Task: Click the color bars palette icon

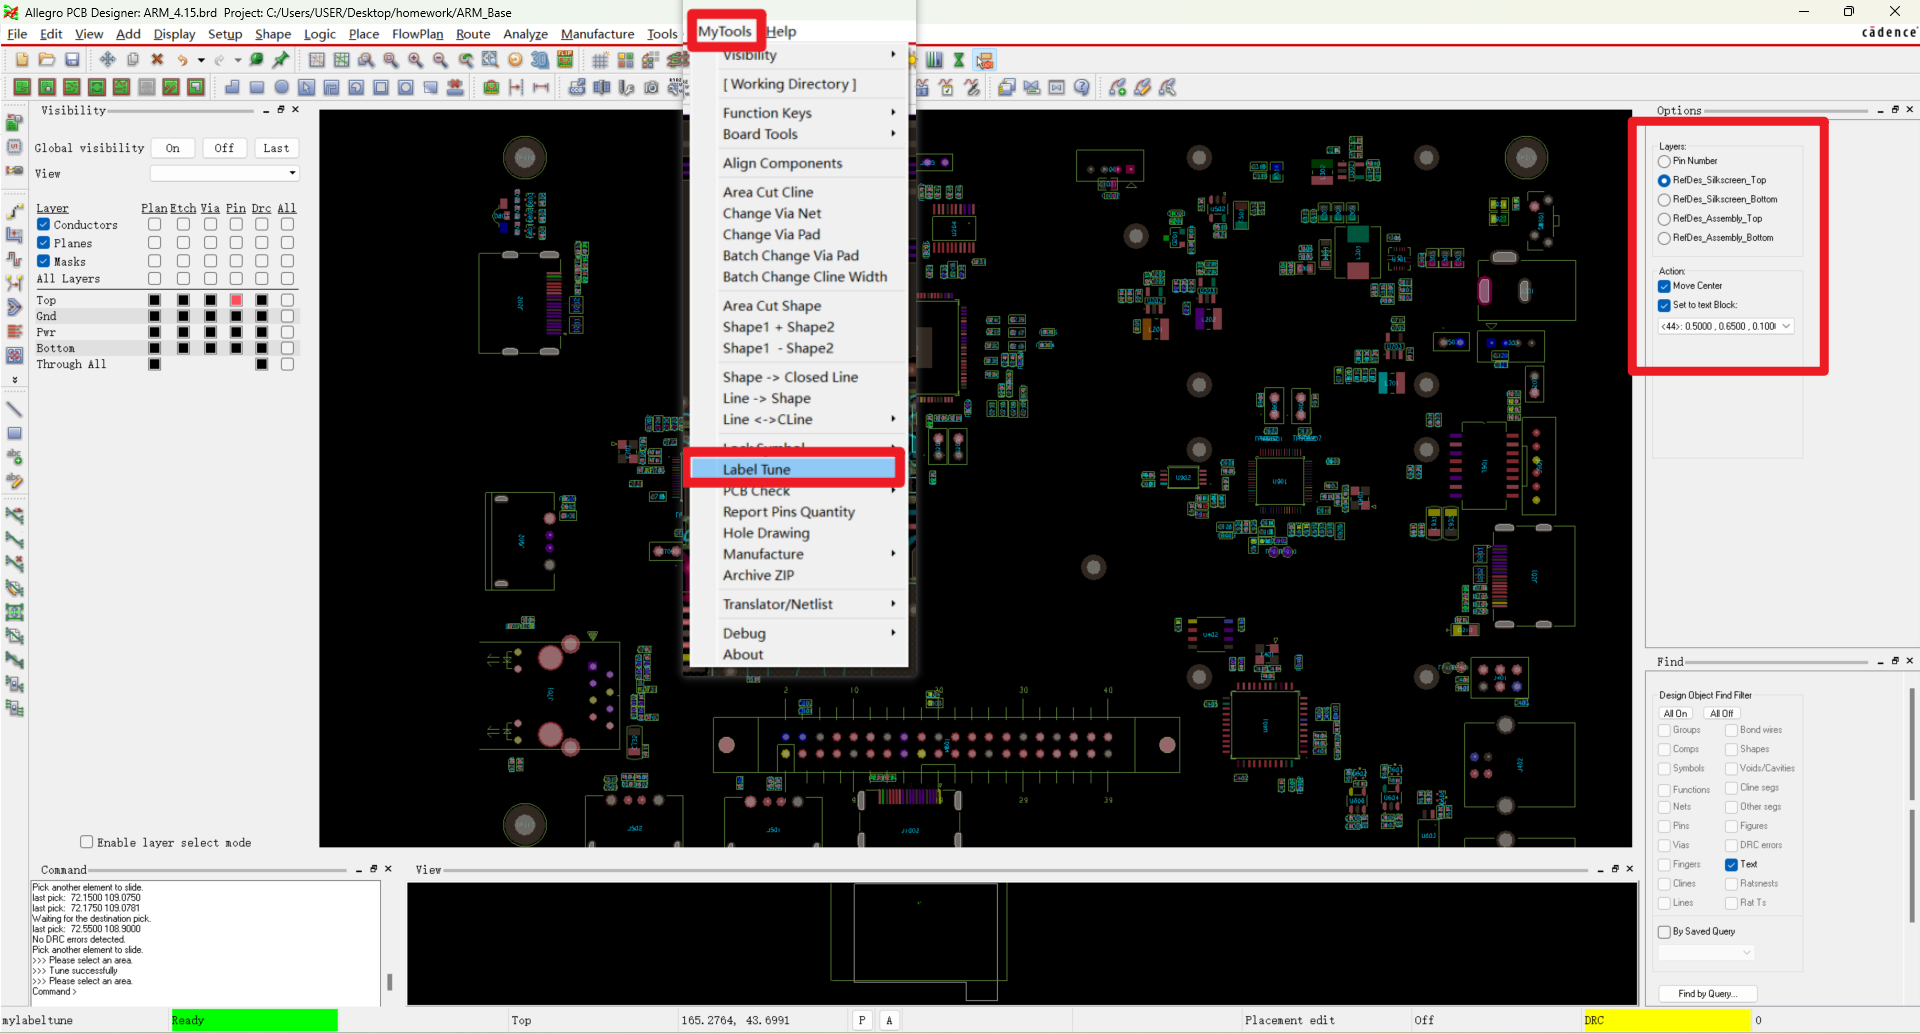Action: coord(934,60)
